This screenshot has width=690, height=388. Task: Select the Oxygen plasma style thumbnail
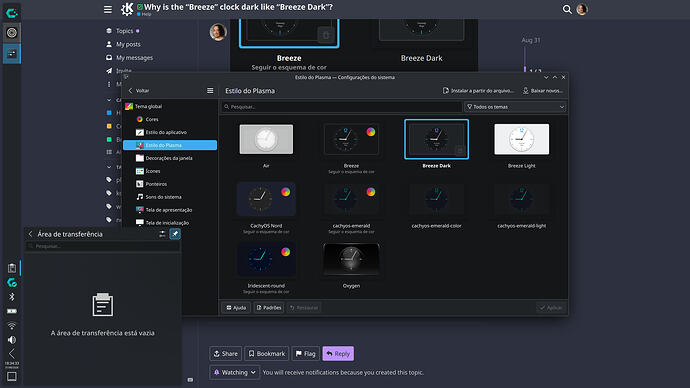[x=351, y=259]
